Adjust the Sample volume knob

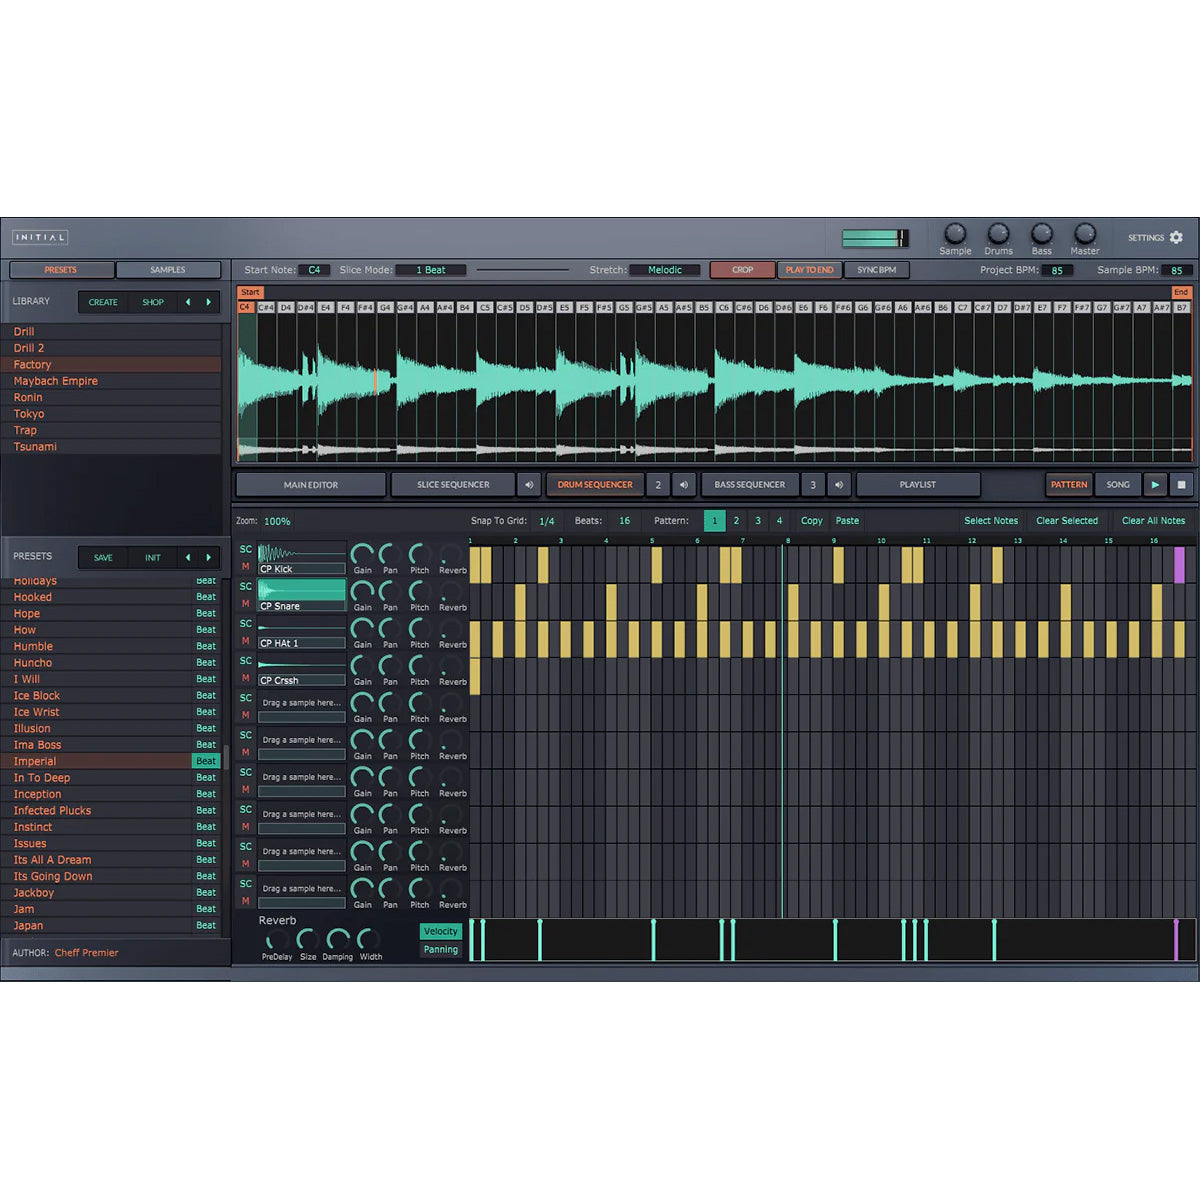(955, 234)
